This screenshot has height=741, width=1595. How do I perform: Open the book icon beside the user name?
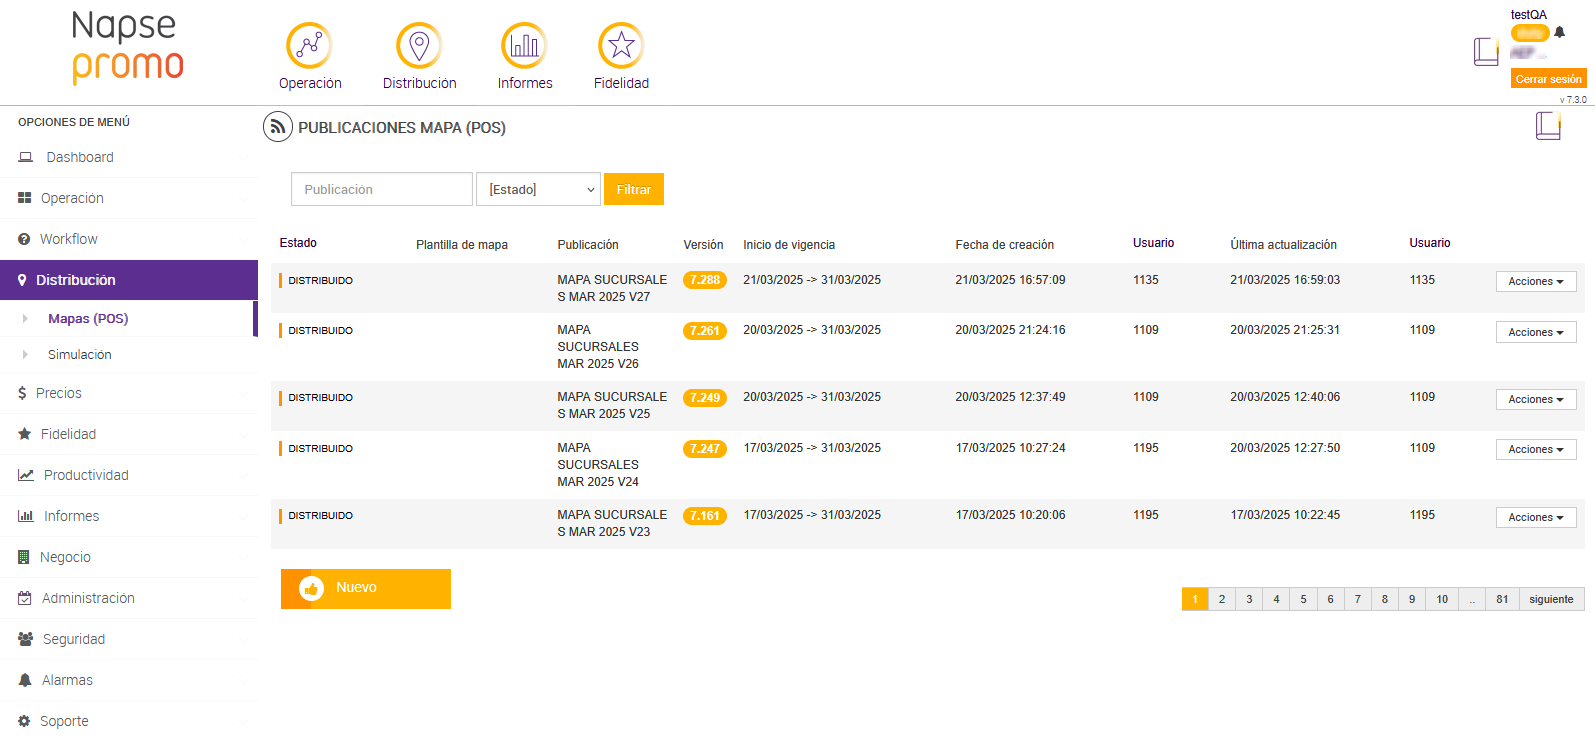pos(1485,51)
